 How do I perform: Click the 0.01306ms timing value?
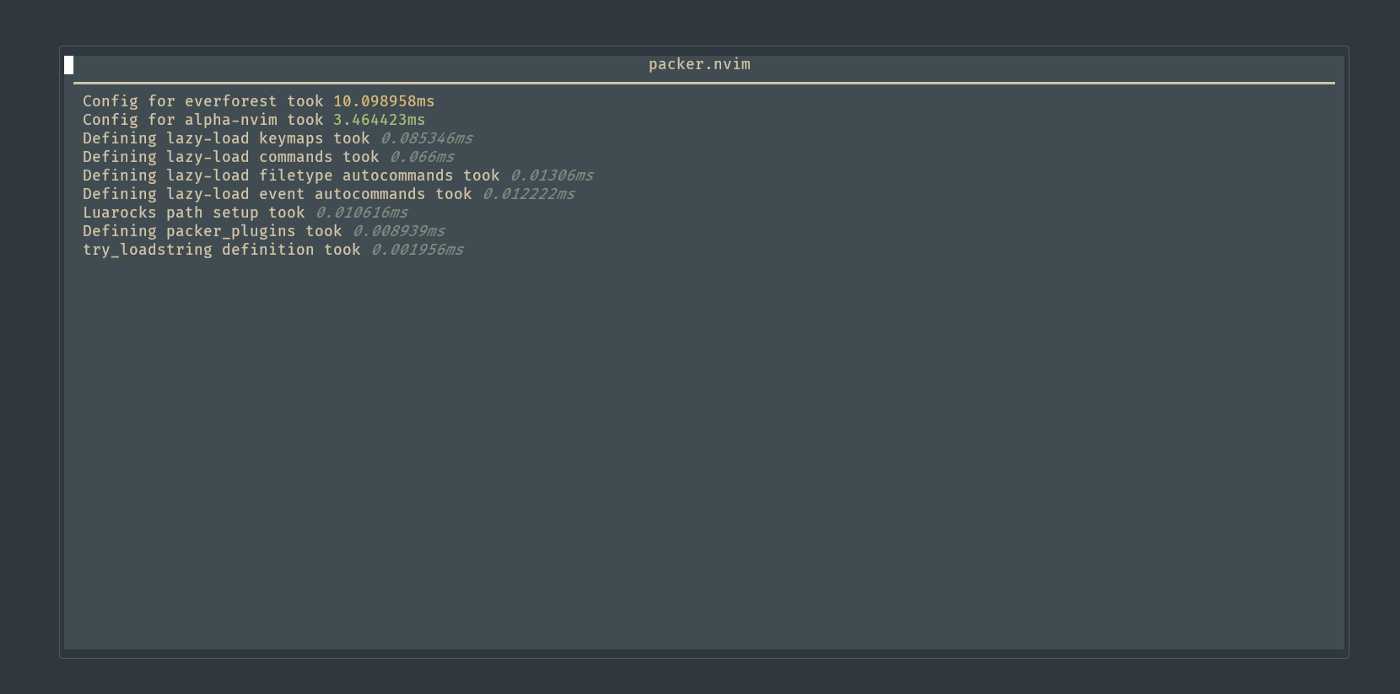(552, 175)
